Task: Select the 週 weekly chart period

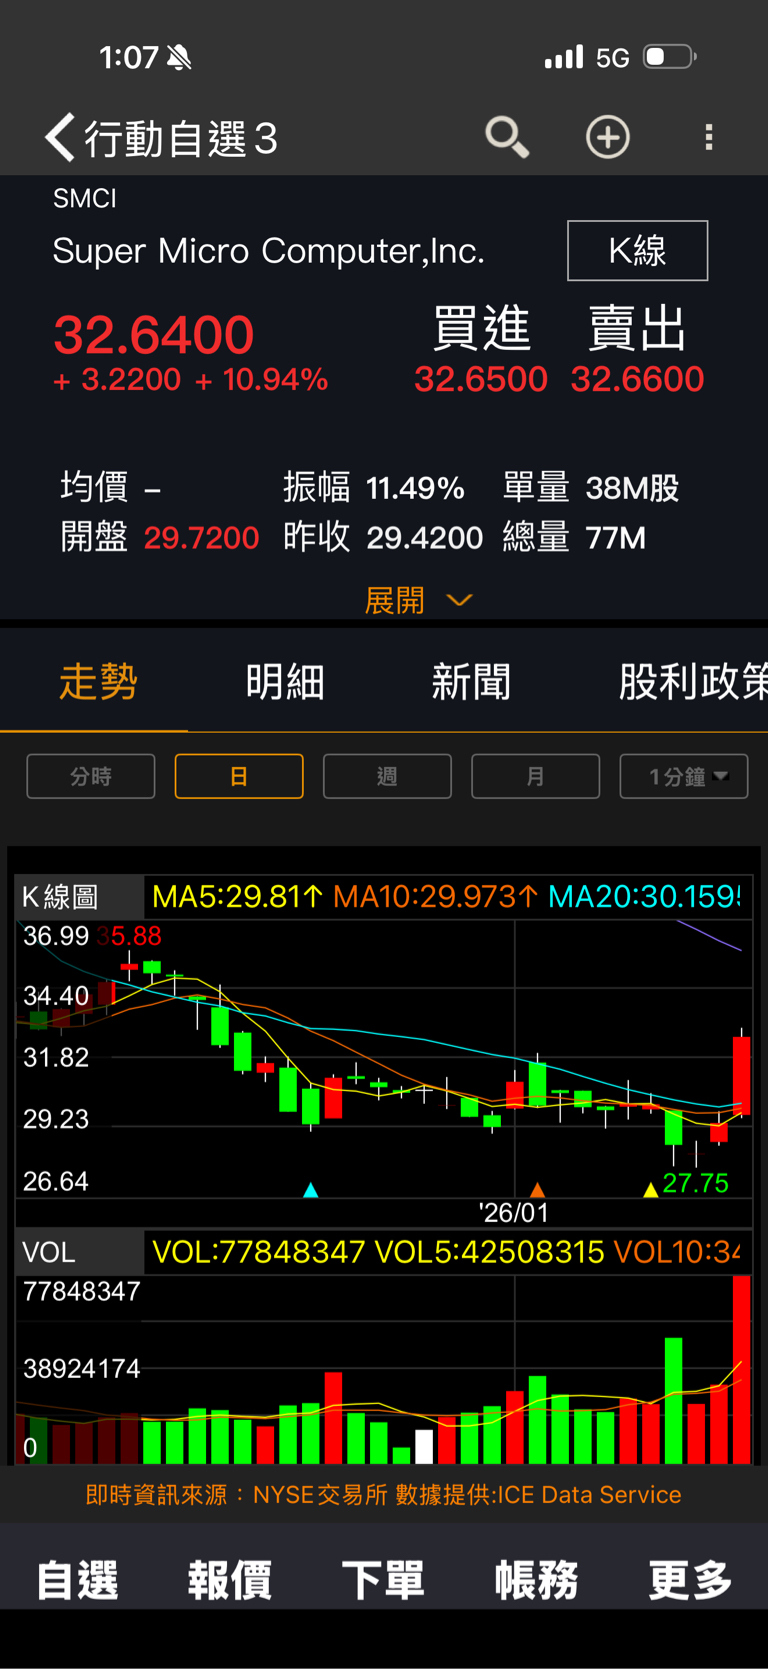Action: coord(387,776)
